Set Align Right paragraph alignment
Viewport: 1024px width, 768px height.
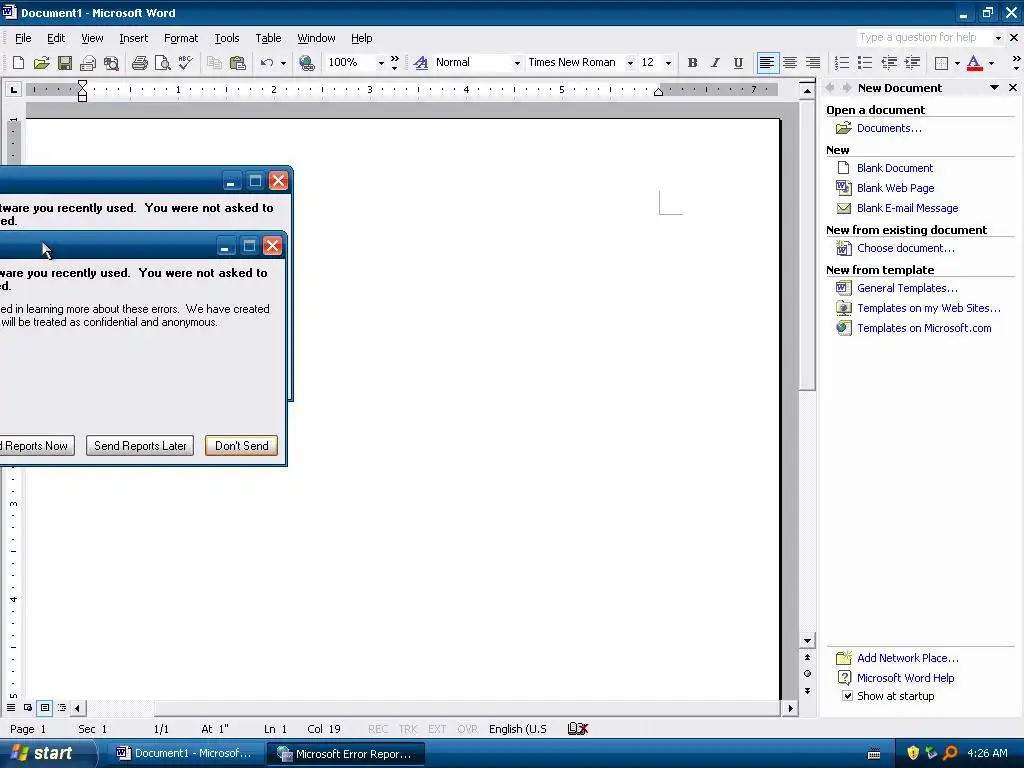click(x=812, y=63)
